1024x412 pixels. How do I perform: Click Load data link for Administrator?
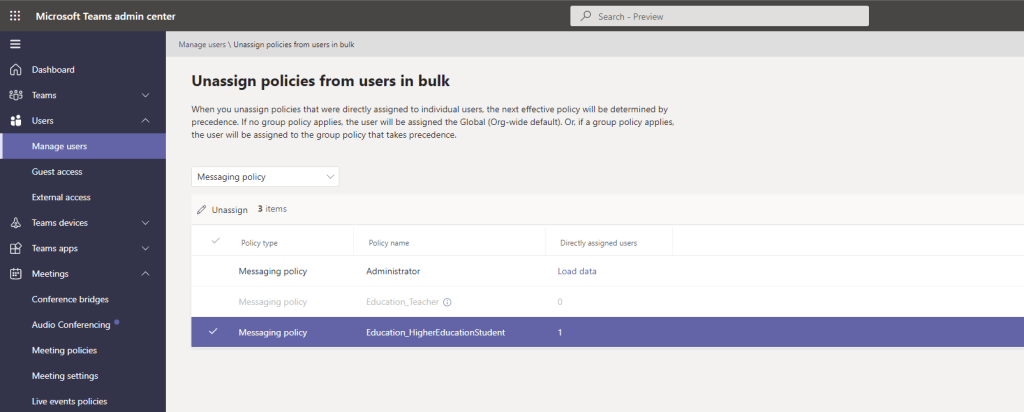577,271
